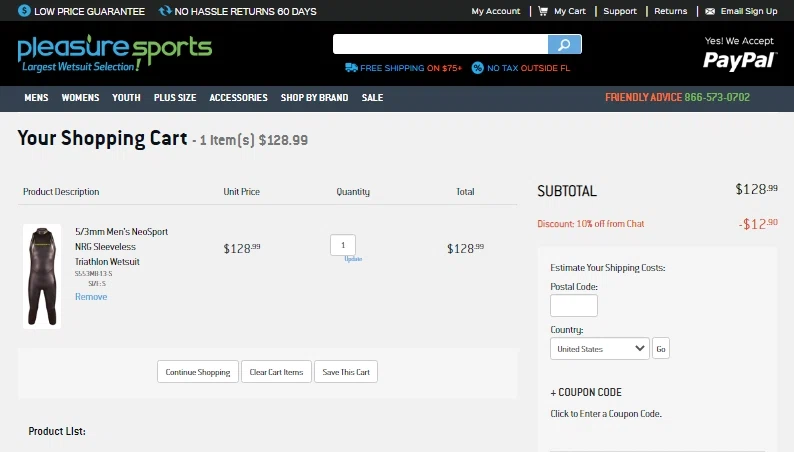Open the Support link
The height and width of the screenshot is (452, 794).
[x=620, y=11]
